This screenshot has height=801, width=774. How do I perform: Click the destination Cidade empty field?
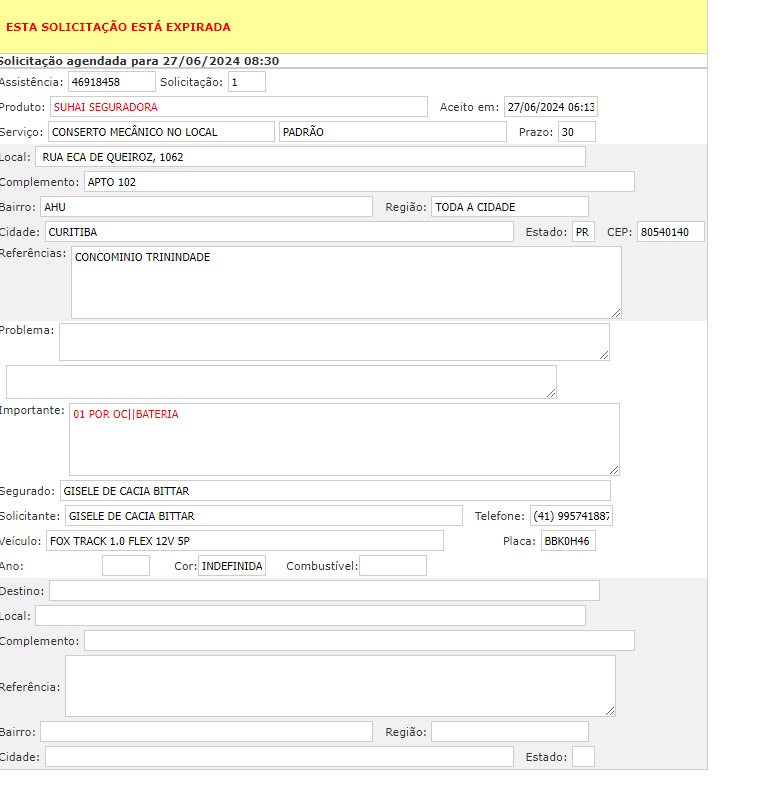coord(279,757)
